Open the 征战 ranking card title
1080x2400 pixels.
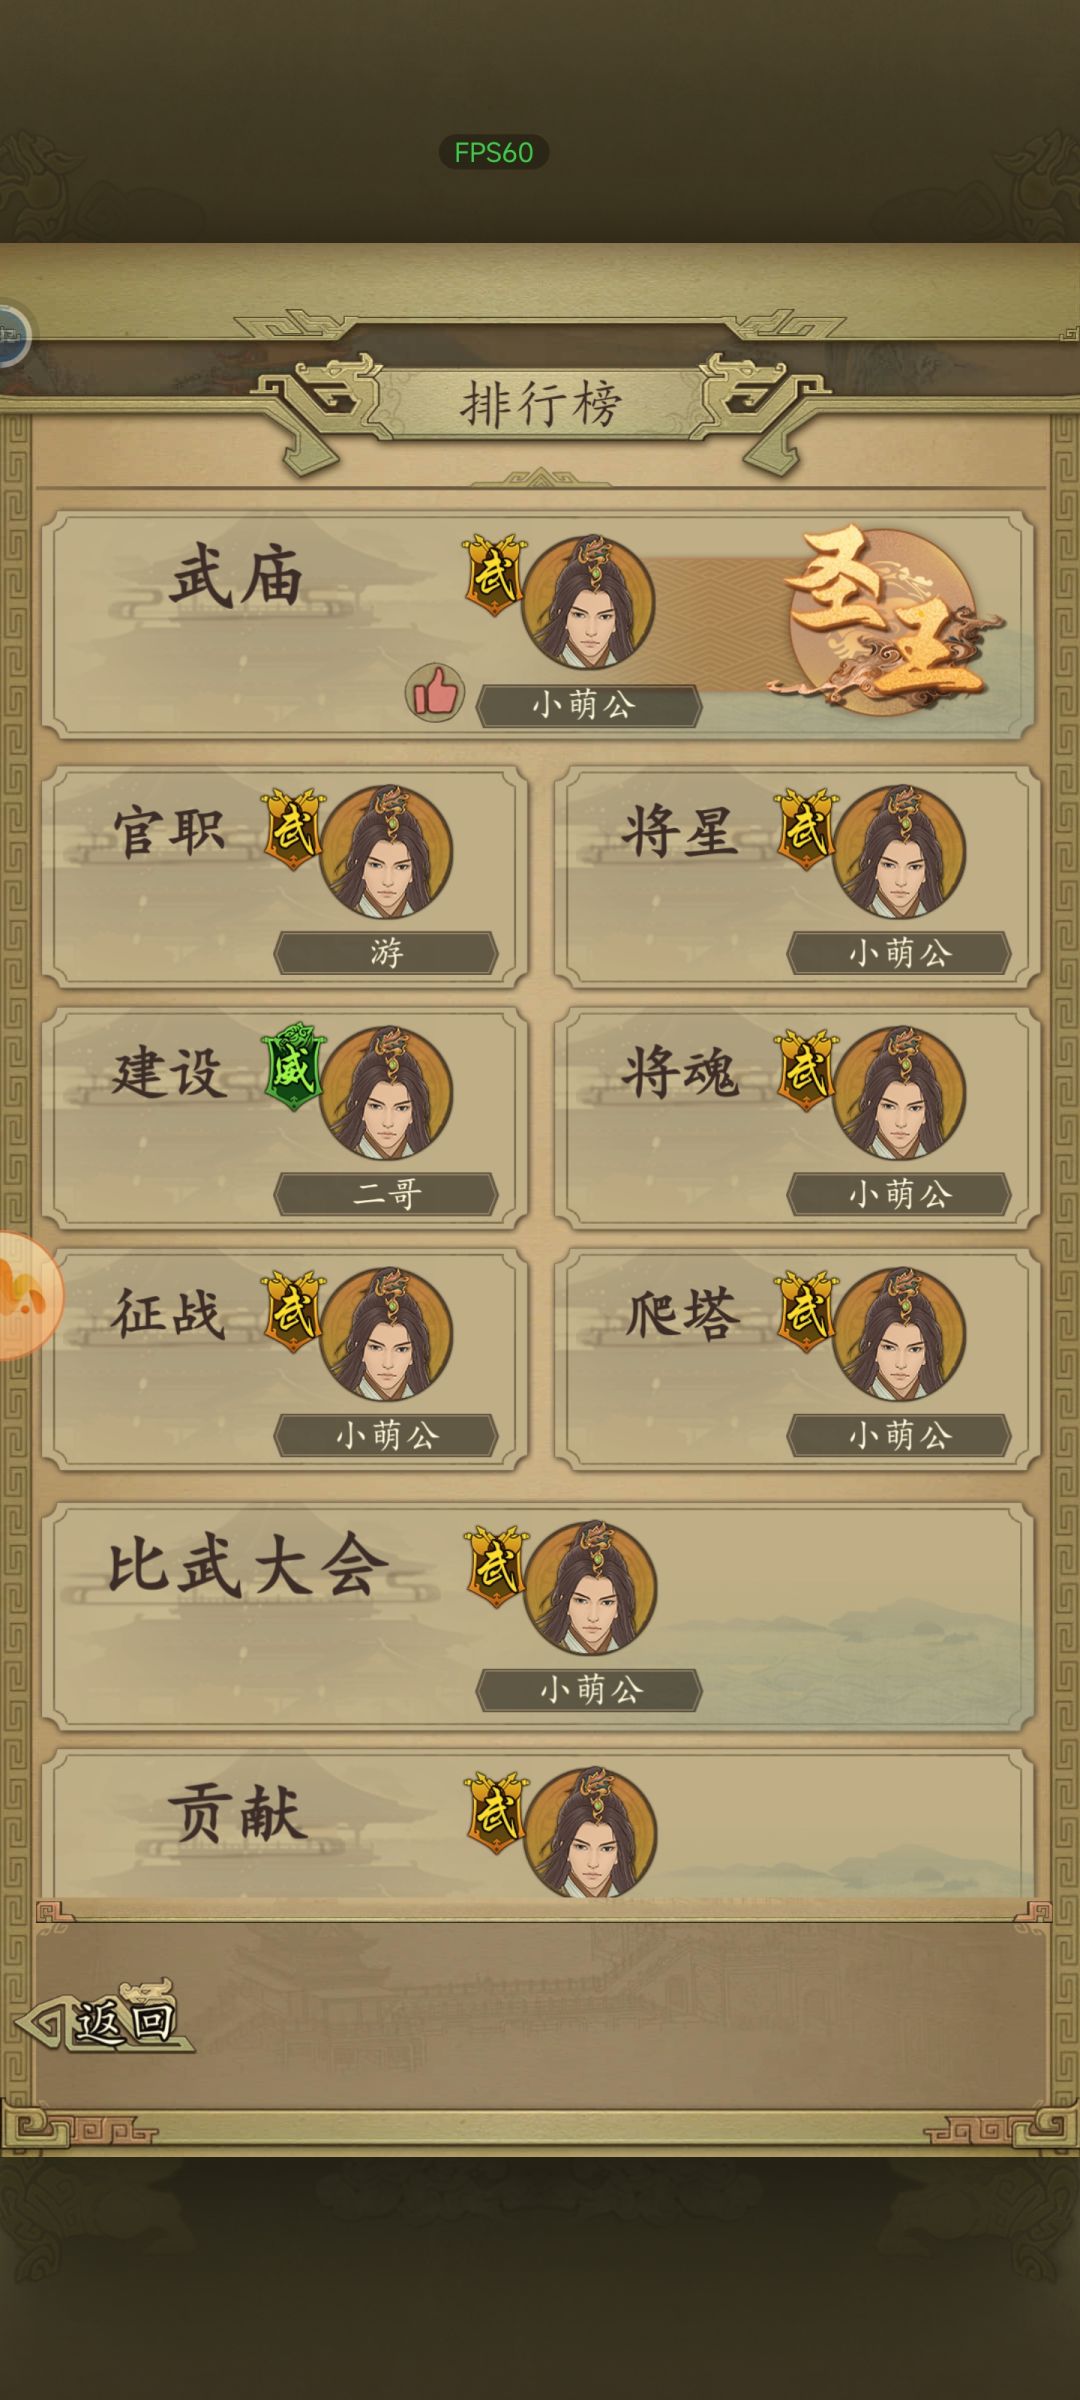(168, 1313)
